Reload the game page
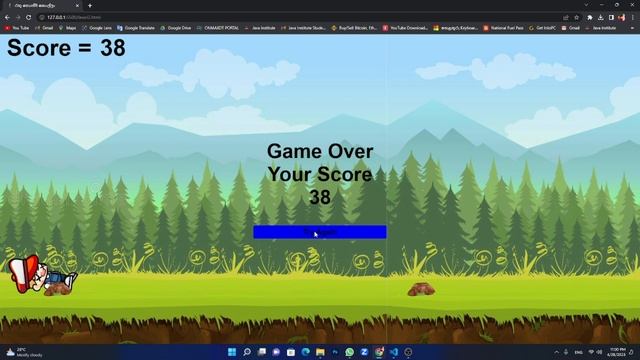 pyautogui.click(x=29, y=18)
